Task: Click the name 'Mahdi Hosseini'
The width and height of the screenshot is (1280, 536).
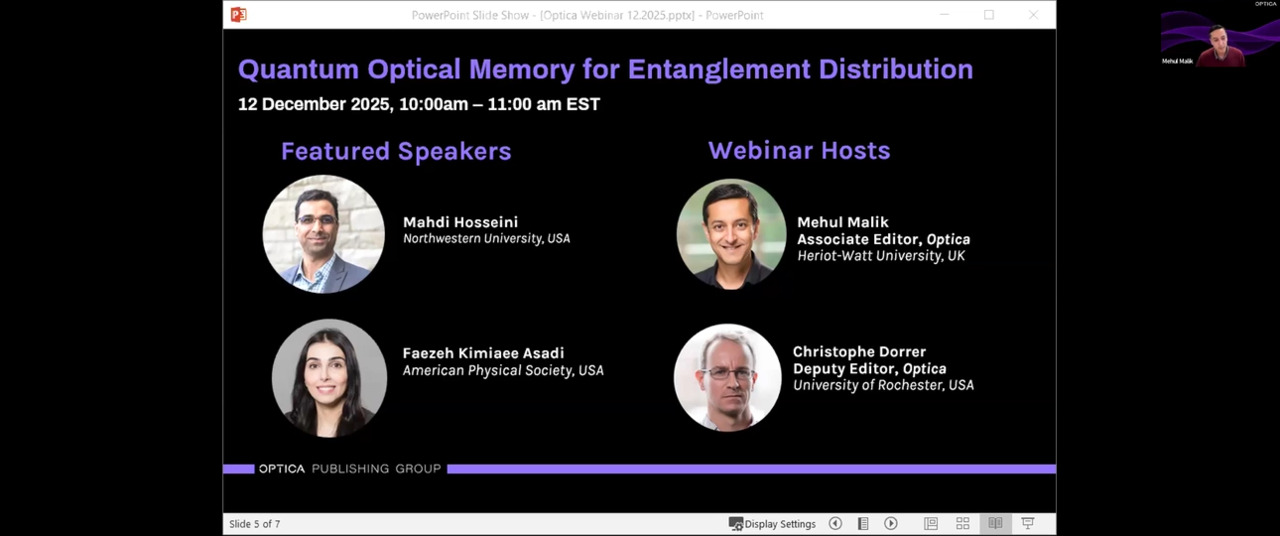Action: (x=460, y=222)
